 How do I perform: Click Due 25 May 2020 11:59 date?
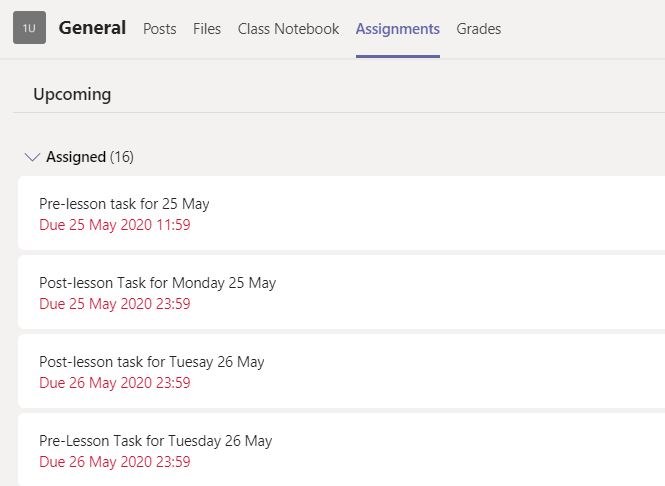pyautogui.click(x=115, y=225)
